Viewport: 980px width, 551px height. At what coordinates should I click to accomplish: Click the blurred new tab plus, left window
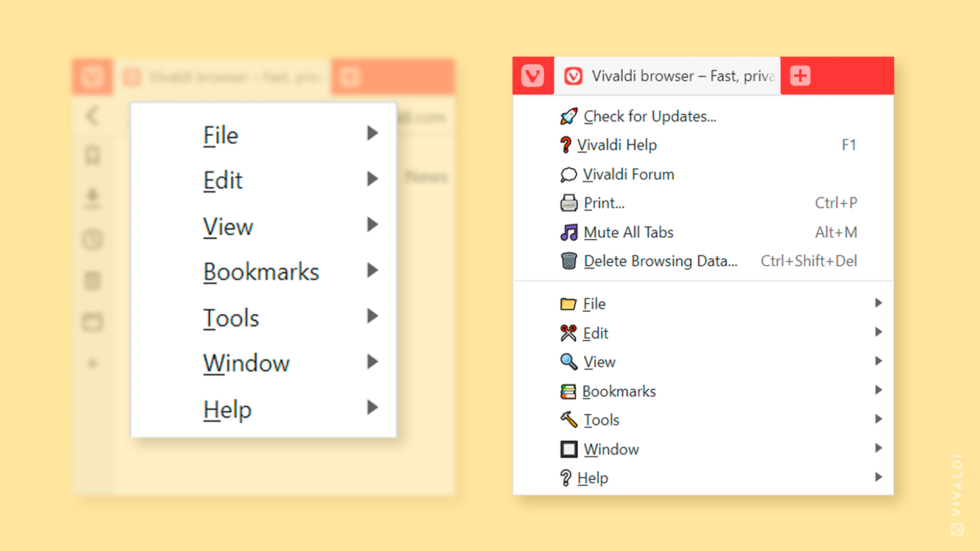pos(349,77)
